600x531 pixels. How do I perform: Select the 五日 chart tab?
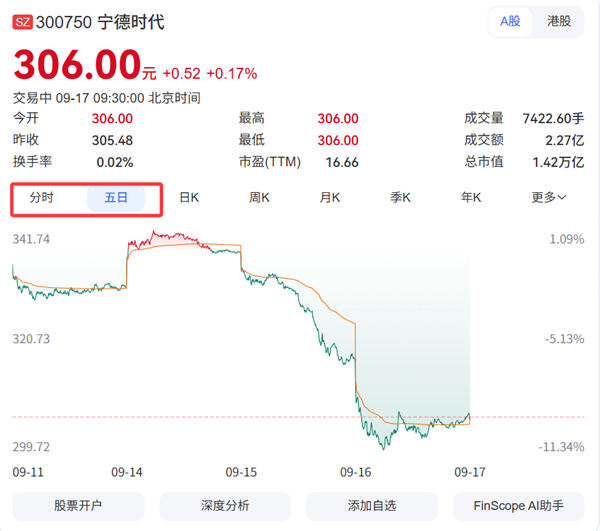coord(116,198)
